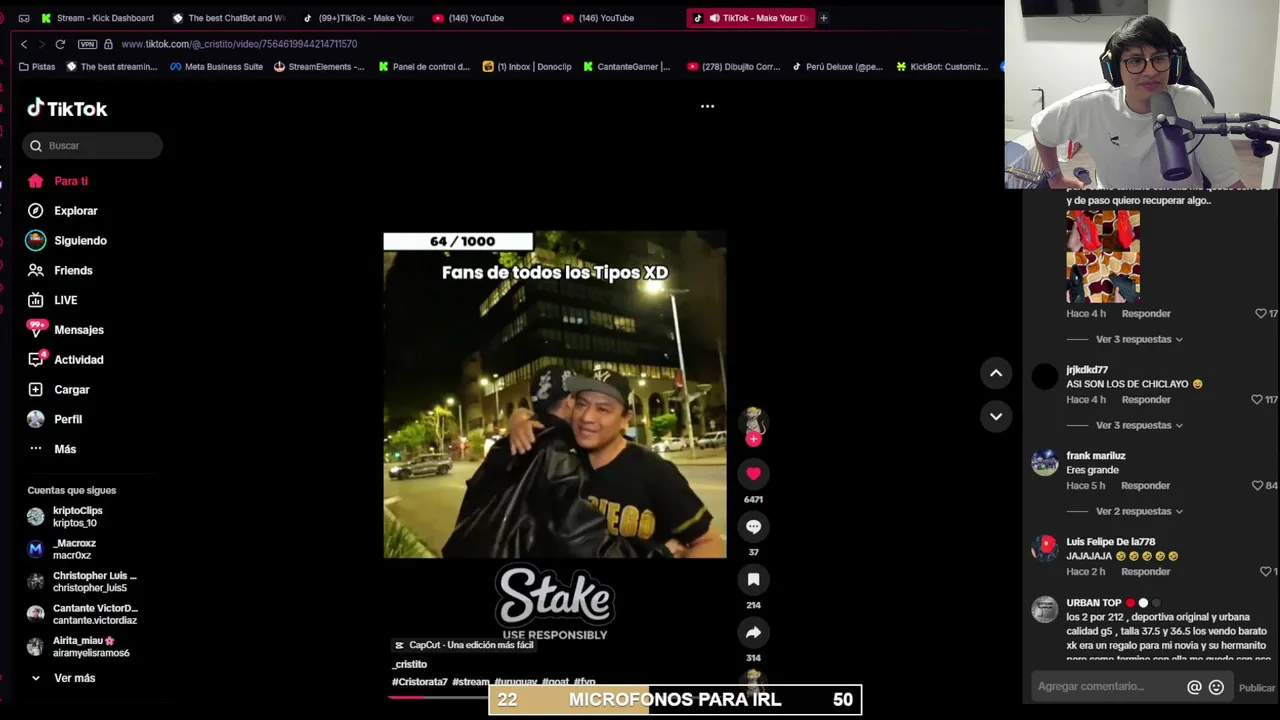Save video with bookmark icon
The image size is (1280, 720).
click(x=753, y=580)
